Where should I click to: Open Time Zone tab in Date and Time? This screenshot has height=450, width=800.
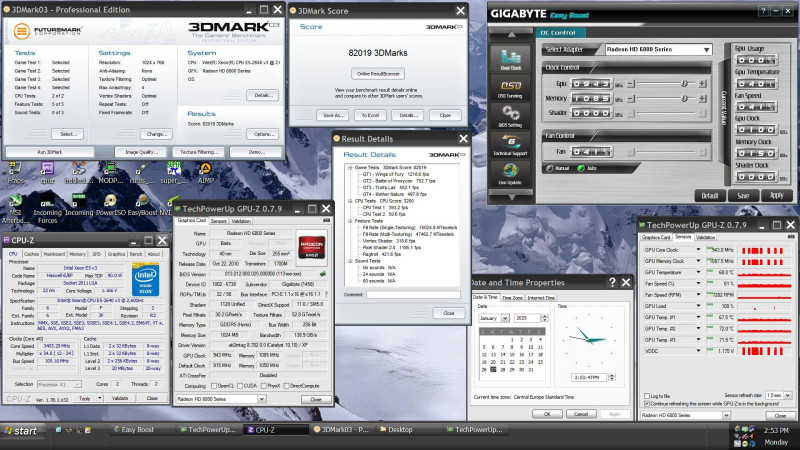pos(512,298)
